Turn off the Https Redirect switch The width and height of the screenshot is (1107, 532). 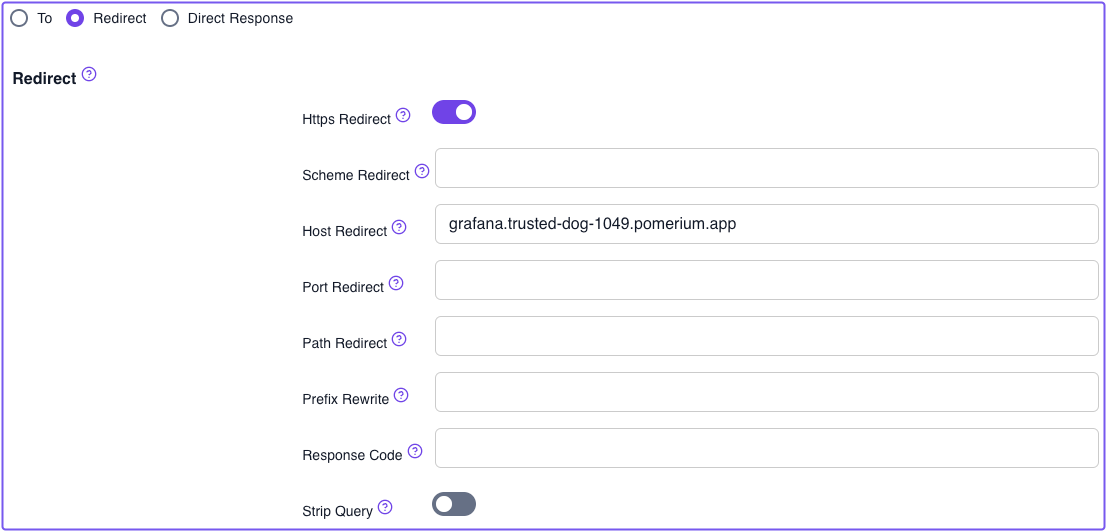point(454,111)
